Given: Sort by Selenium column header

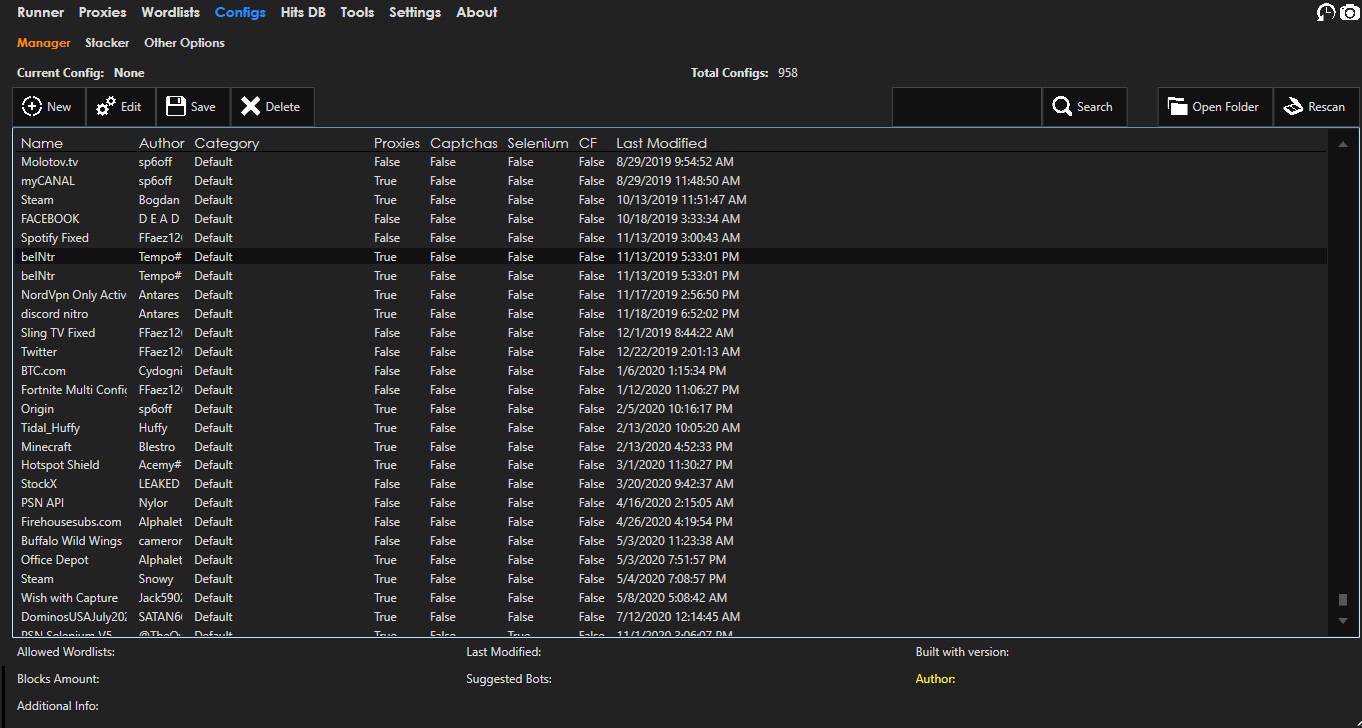Looking at the screenshot, I should [538, 143].
